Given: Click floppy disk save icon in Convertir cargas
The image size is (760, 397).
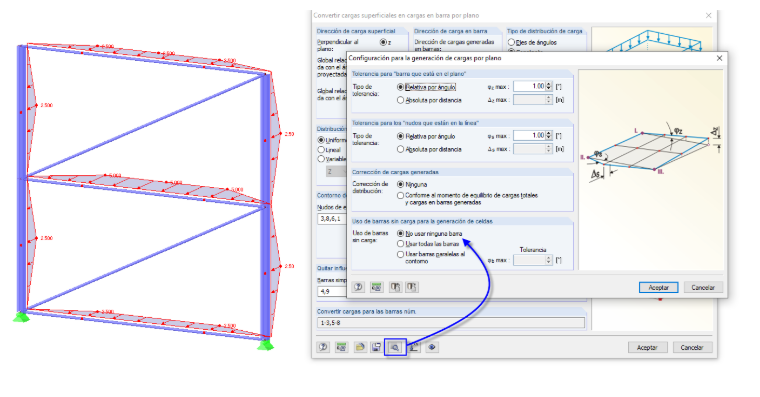Looking at the screenshot, I should (x=376, y=347).
